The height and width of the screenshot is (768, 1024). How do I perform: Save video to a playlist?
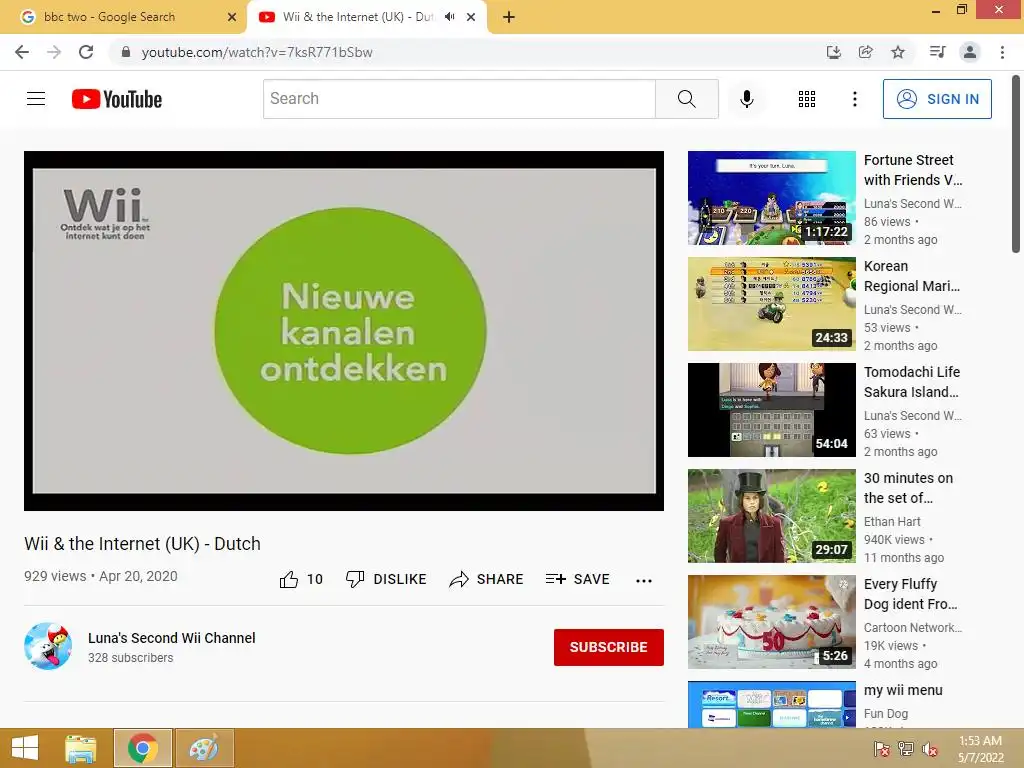pos(577,579)
